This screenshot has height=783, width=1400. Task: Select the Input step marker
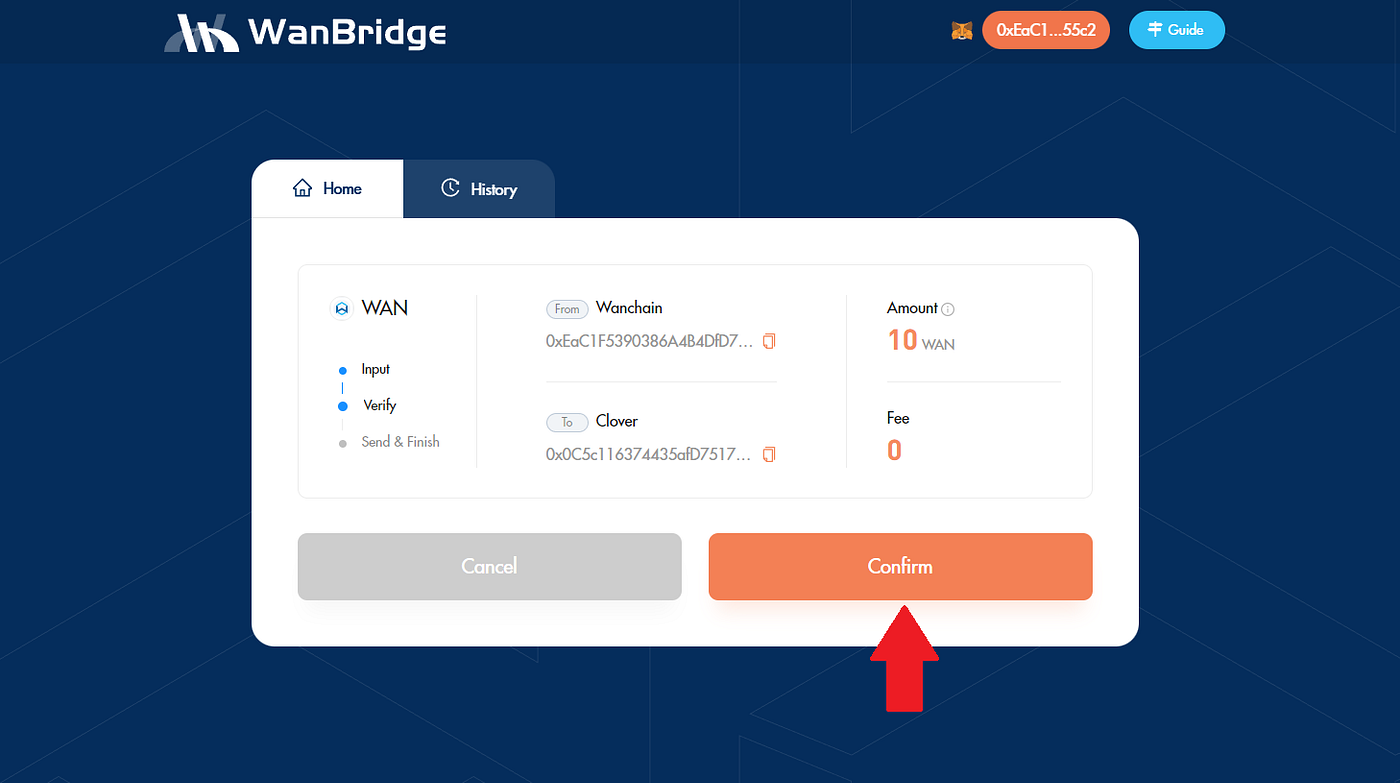pos(343,370)
